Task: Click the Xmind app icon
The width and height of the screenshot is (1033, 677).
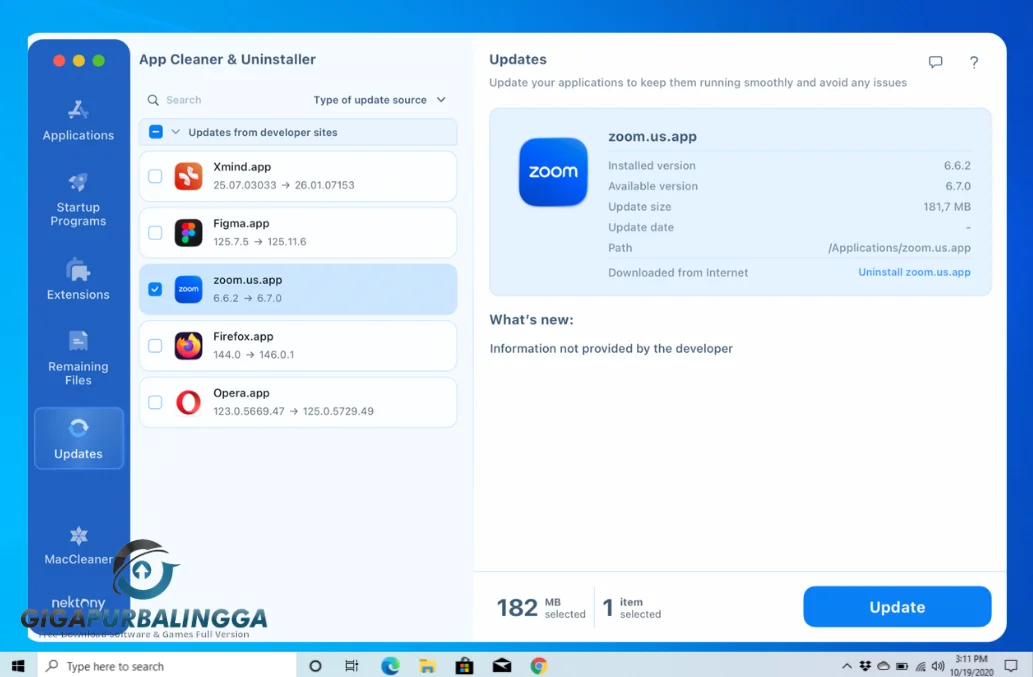Action: (188, 176)
